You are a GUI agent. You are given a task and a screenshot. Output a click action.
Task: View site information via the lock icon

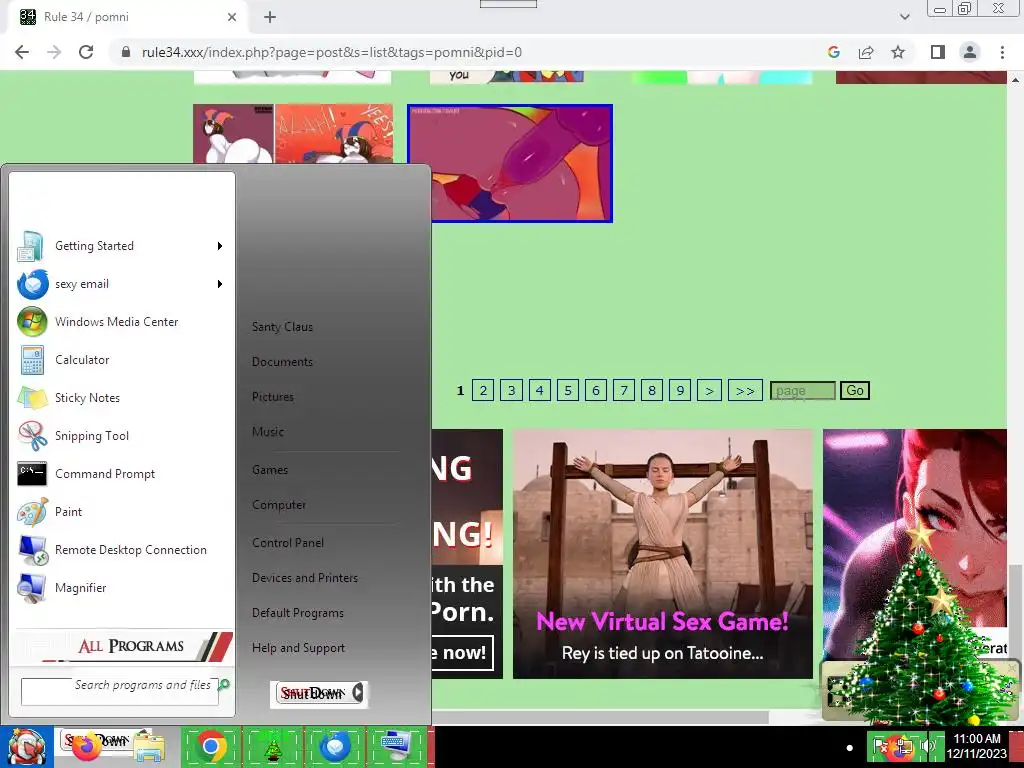[x=126, y=52]
